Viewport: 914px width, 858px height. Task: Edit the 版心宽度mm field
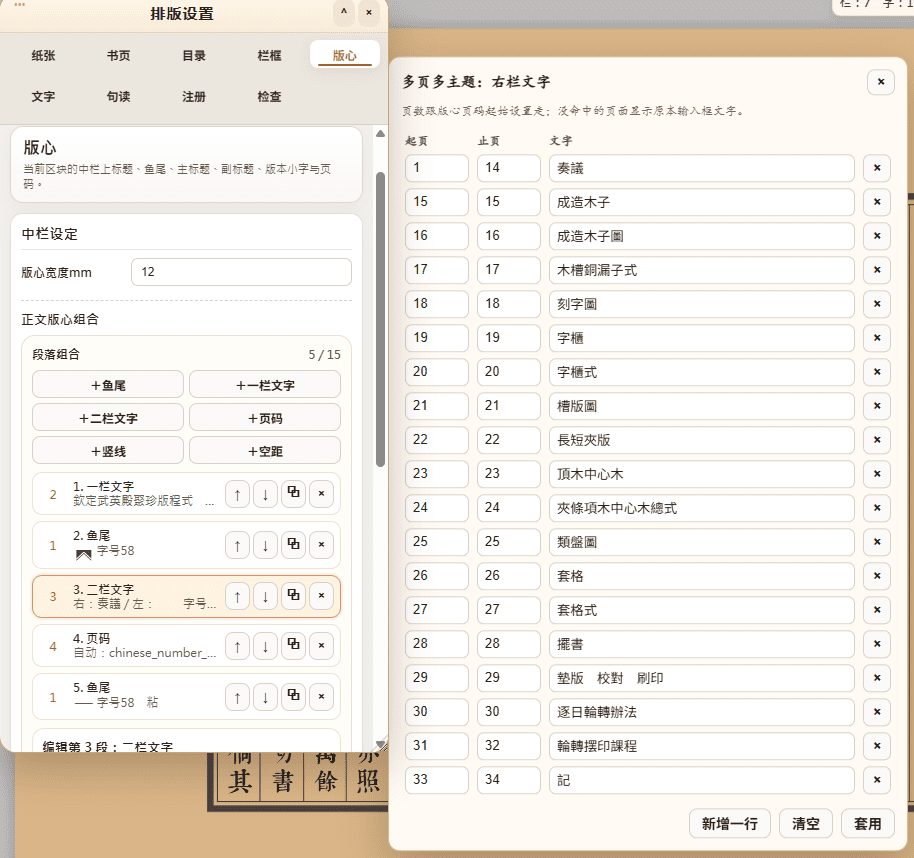(x=241, y=272)
